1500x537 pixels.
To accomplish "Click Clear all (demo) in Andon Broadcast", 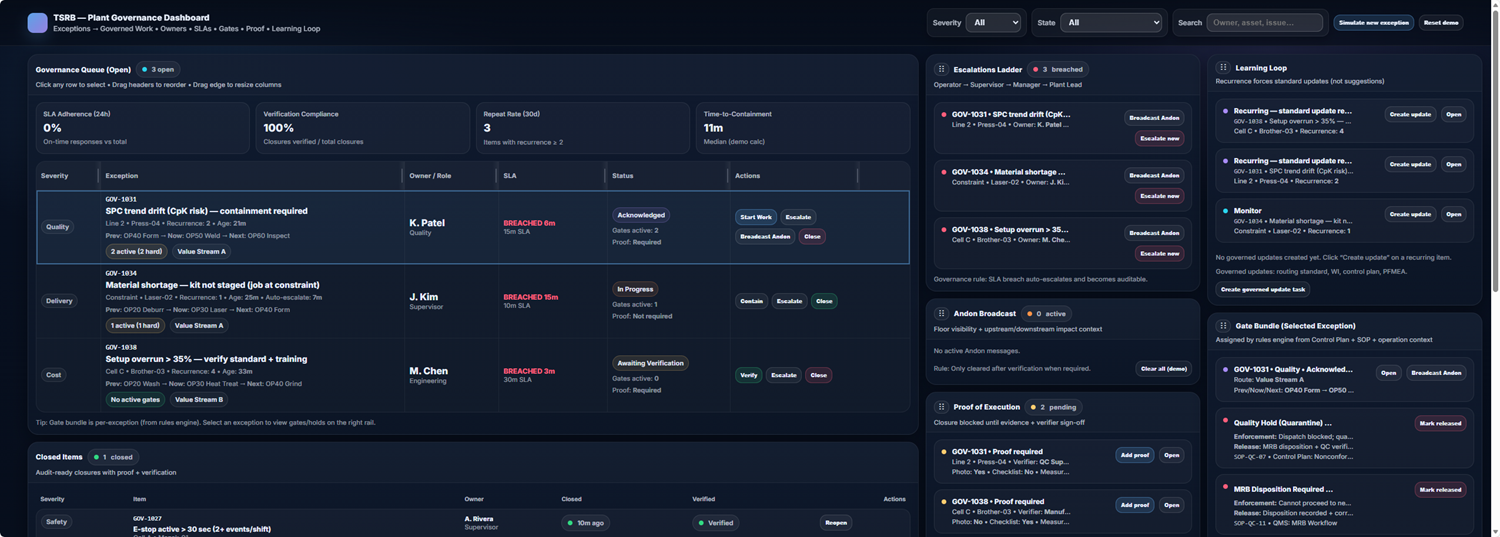I will tap(1164, 368).
